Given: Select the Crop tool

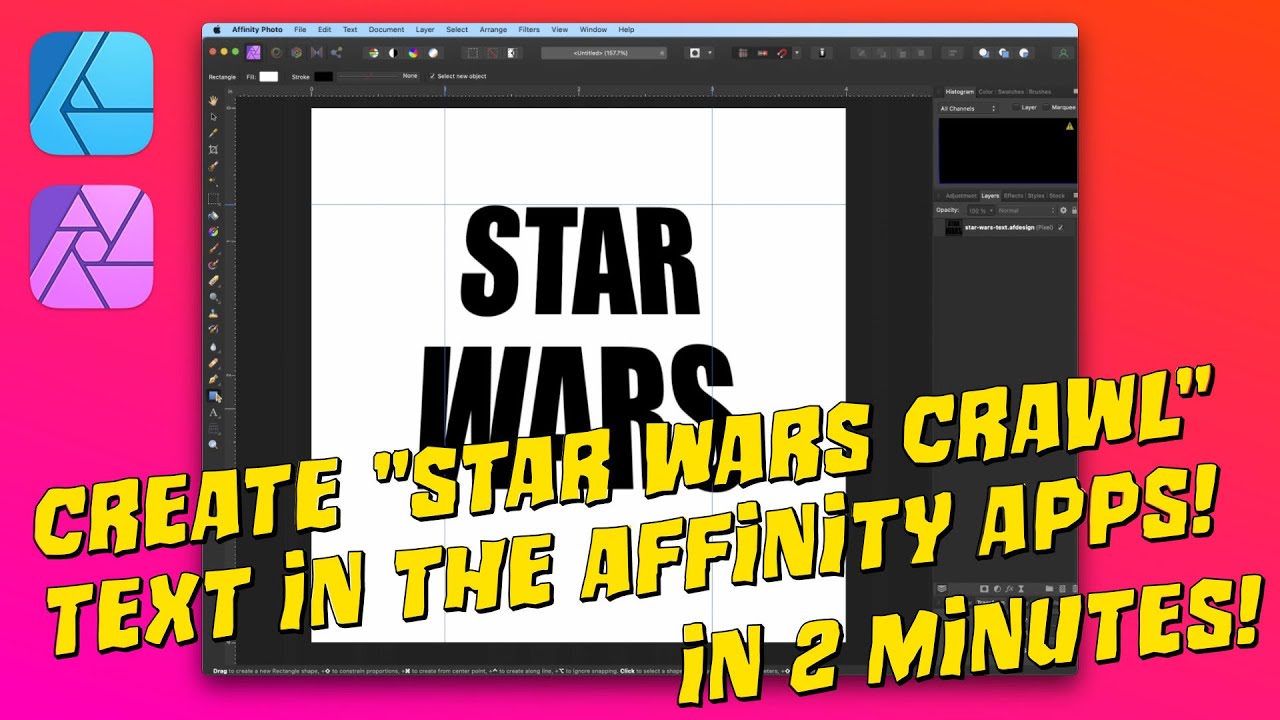Looking at the screenshot, I should 213,149.
